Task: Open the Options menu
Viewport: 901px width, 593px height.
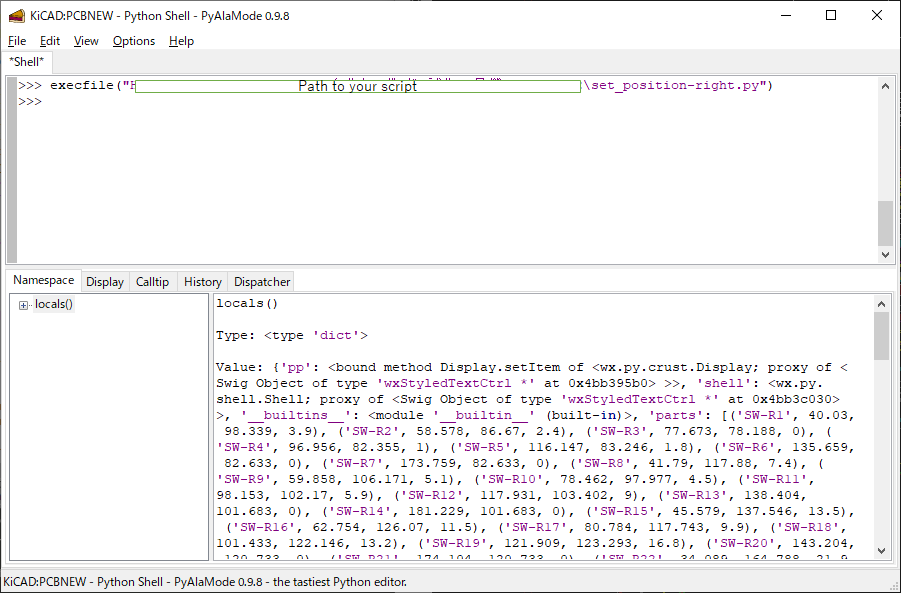Action: pyautogui.click(x=134, y=41)
